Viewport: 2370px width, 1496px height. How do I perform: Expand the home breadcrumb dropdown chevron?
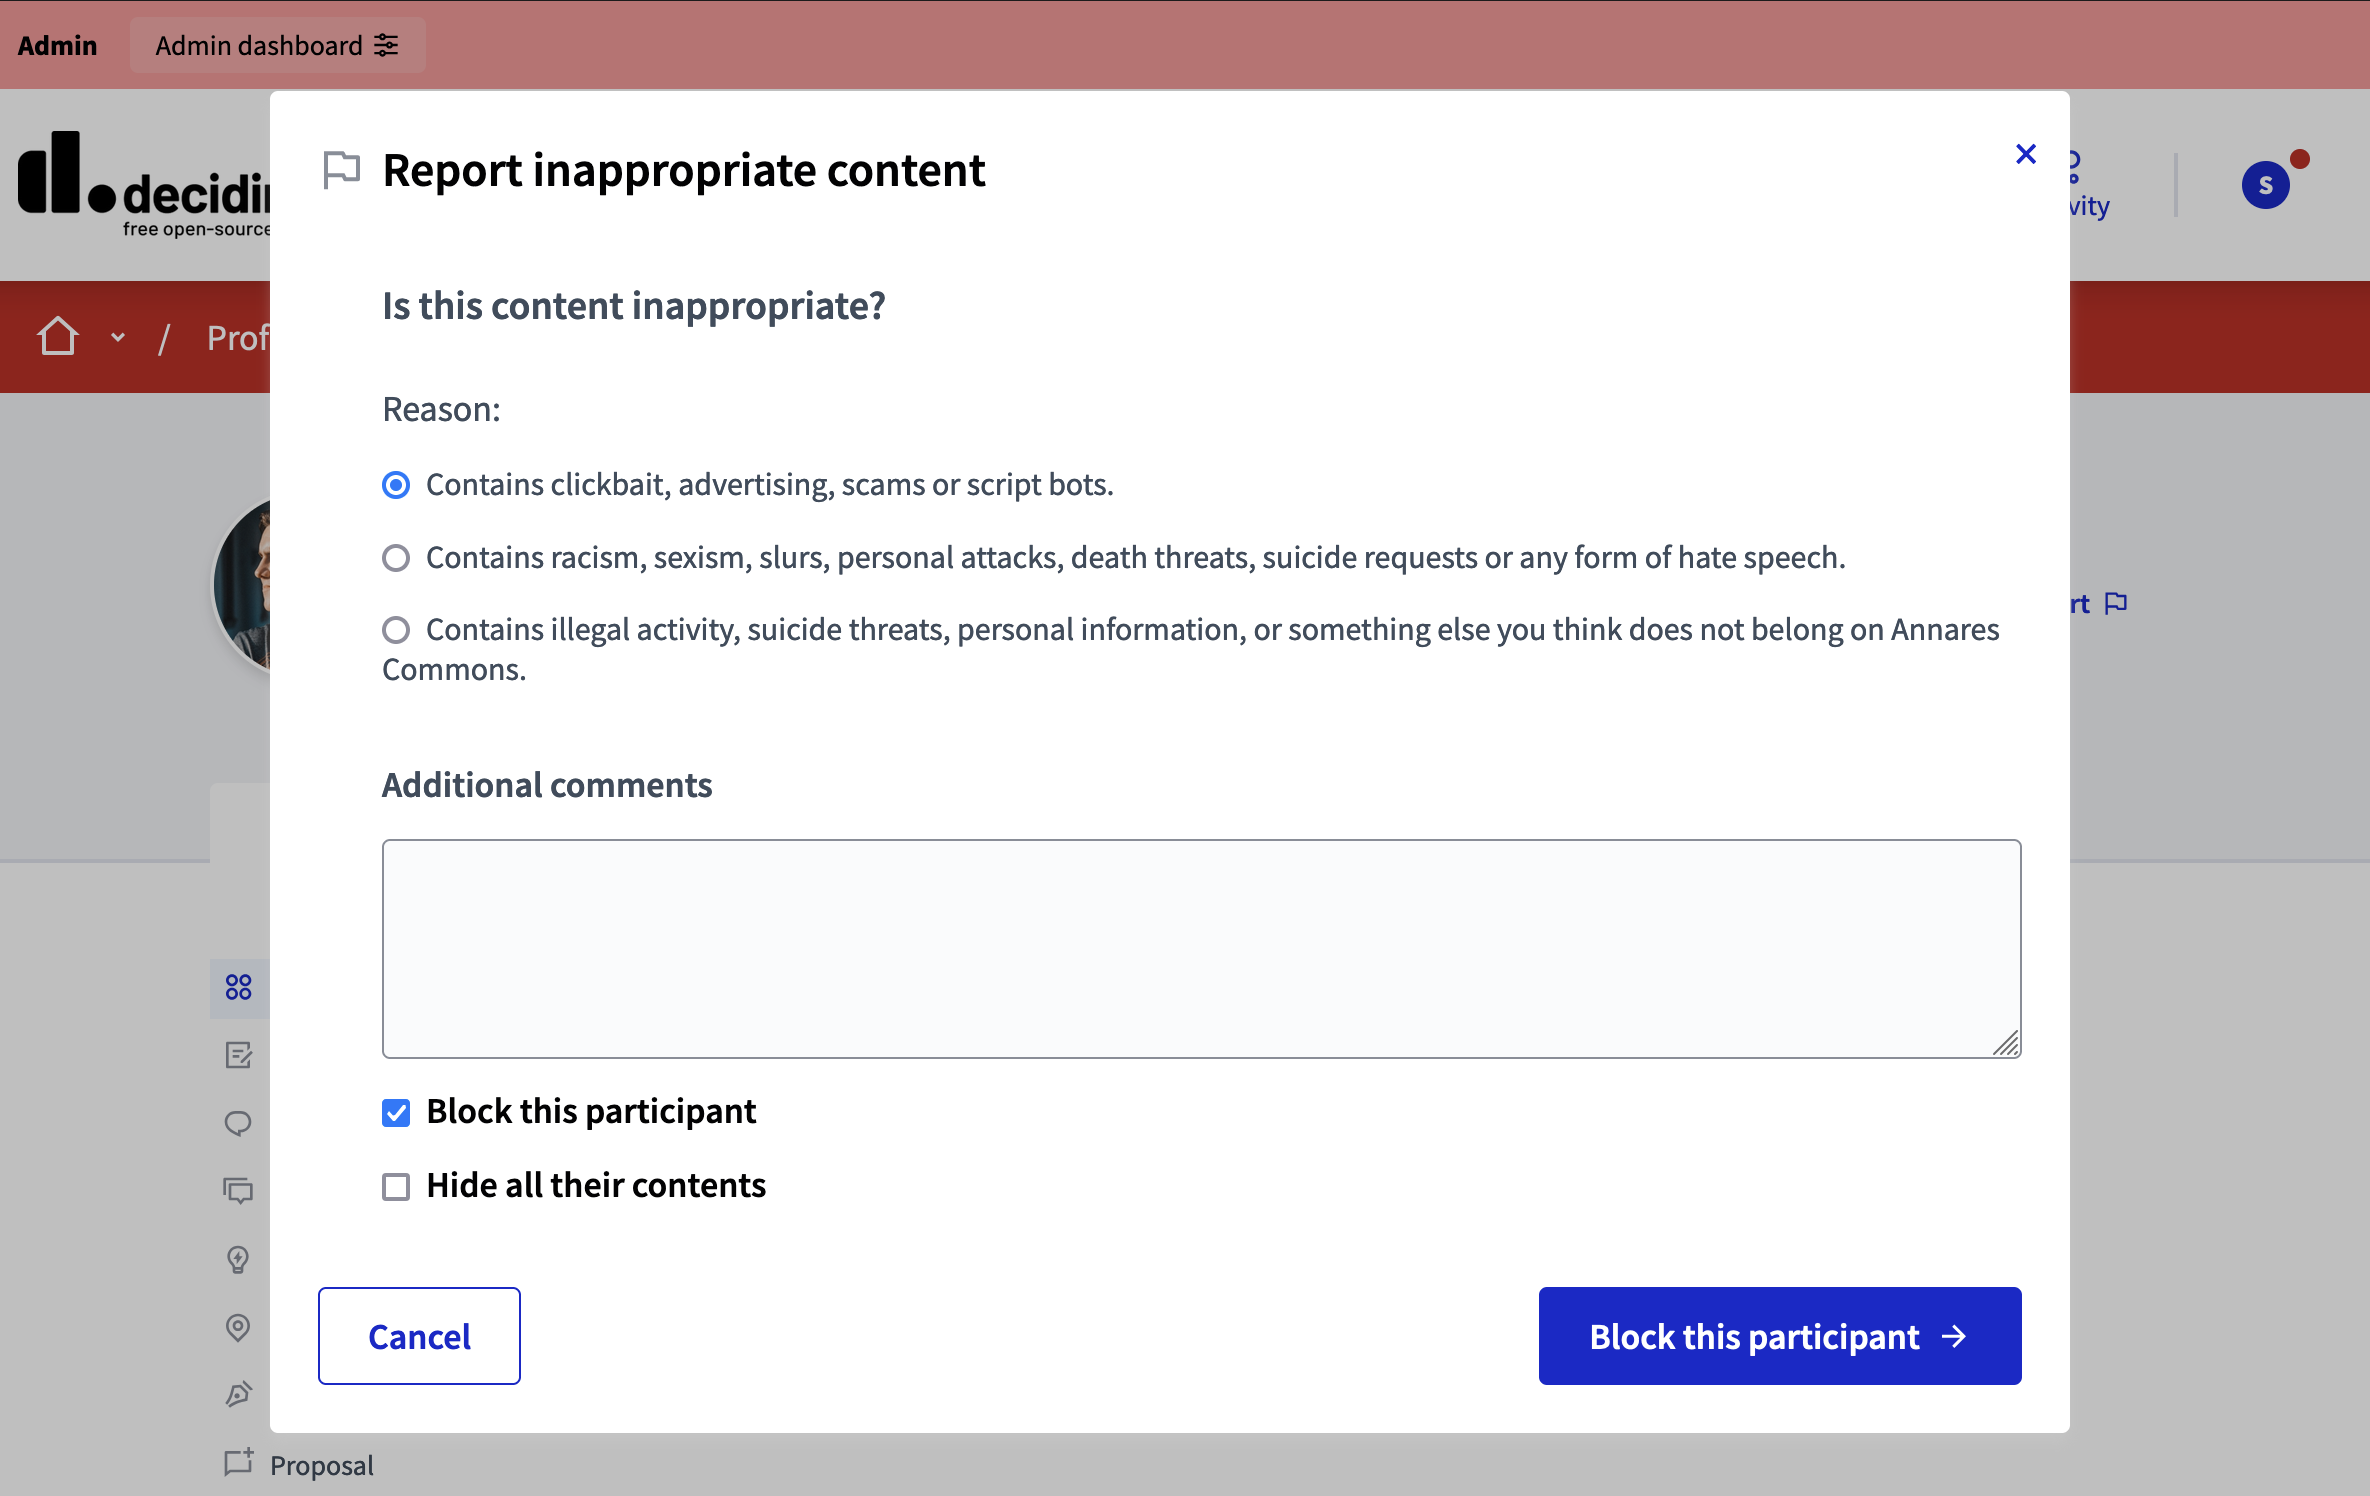[x=117, y=338]
